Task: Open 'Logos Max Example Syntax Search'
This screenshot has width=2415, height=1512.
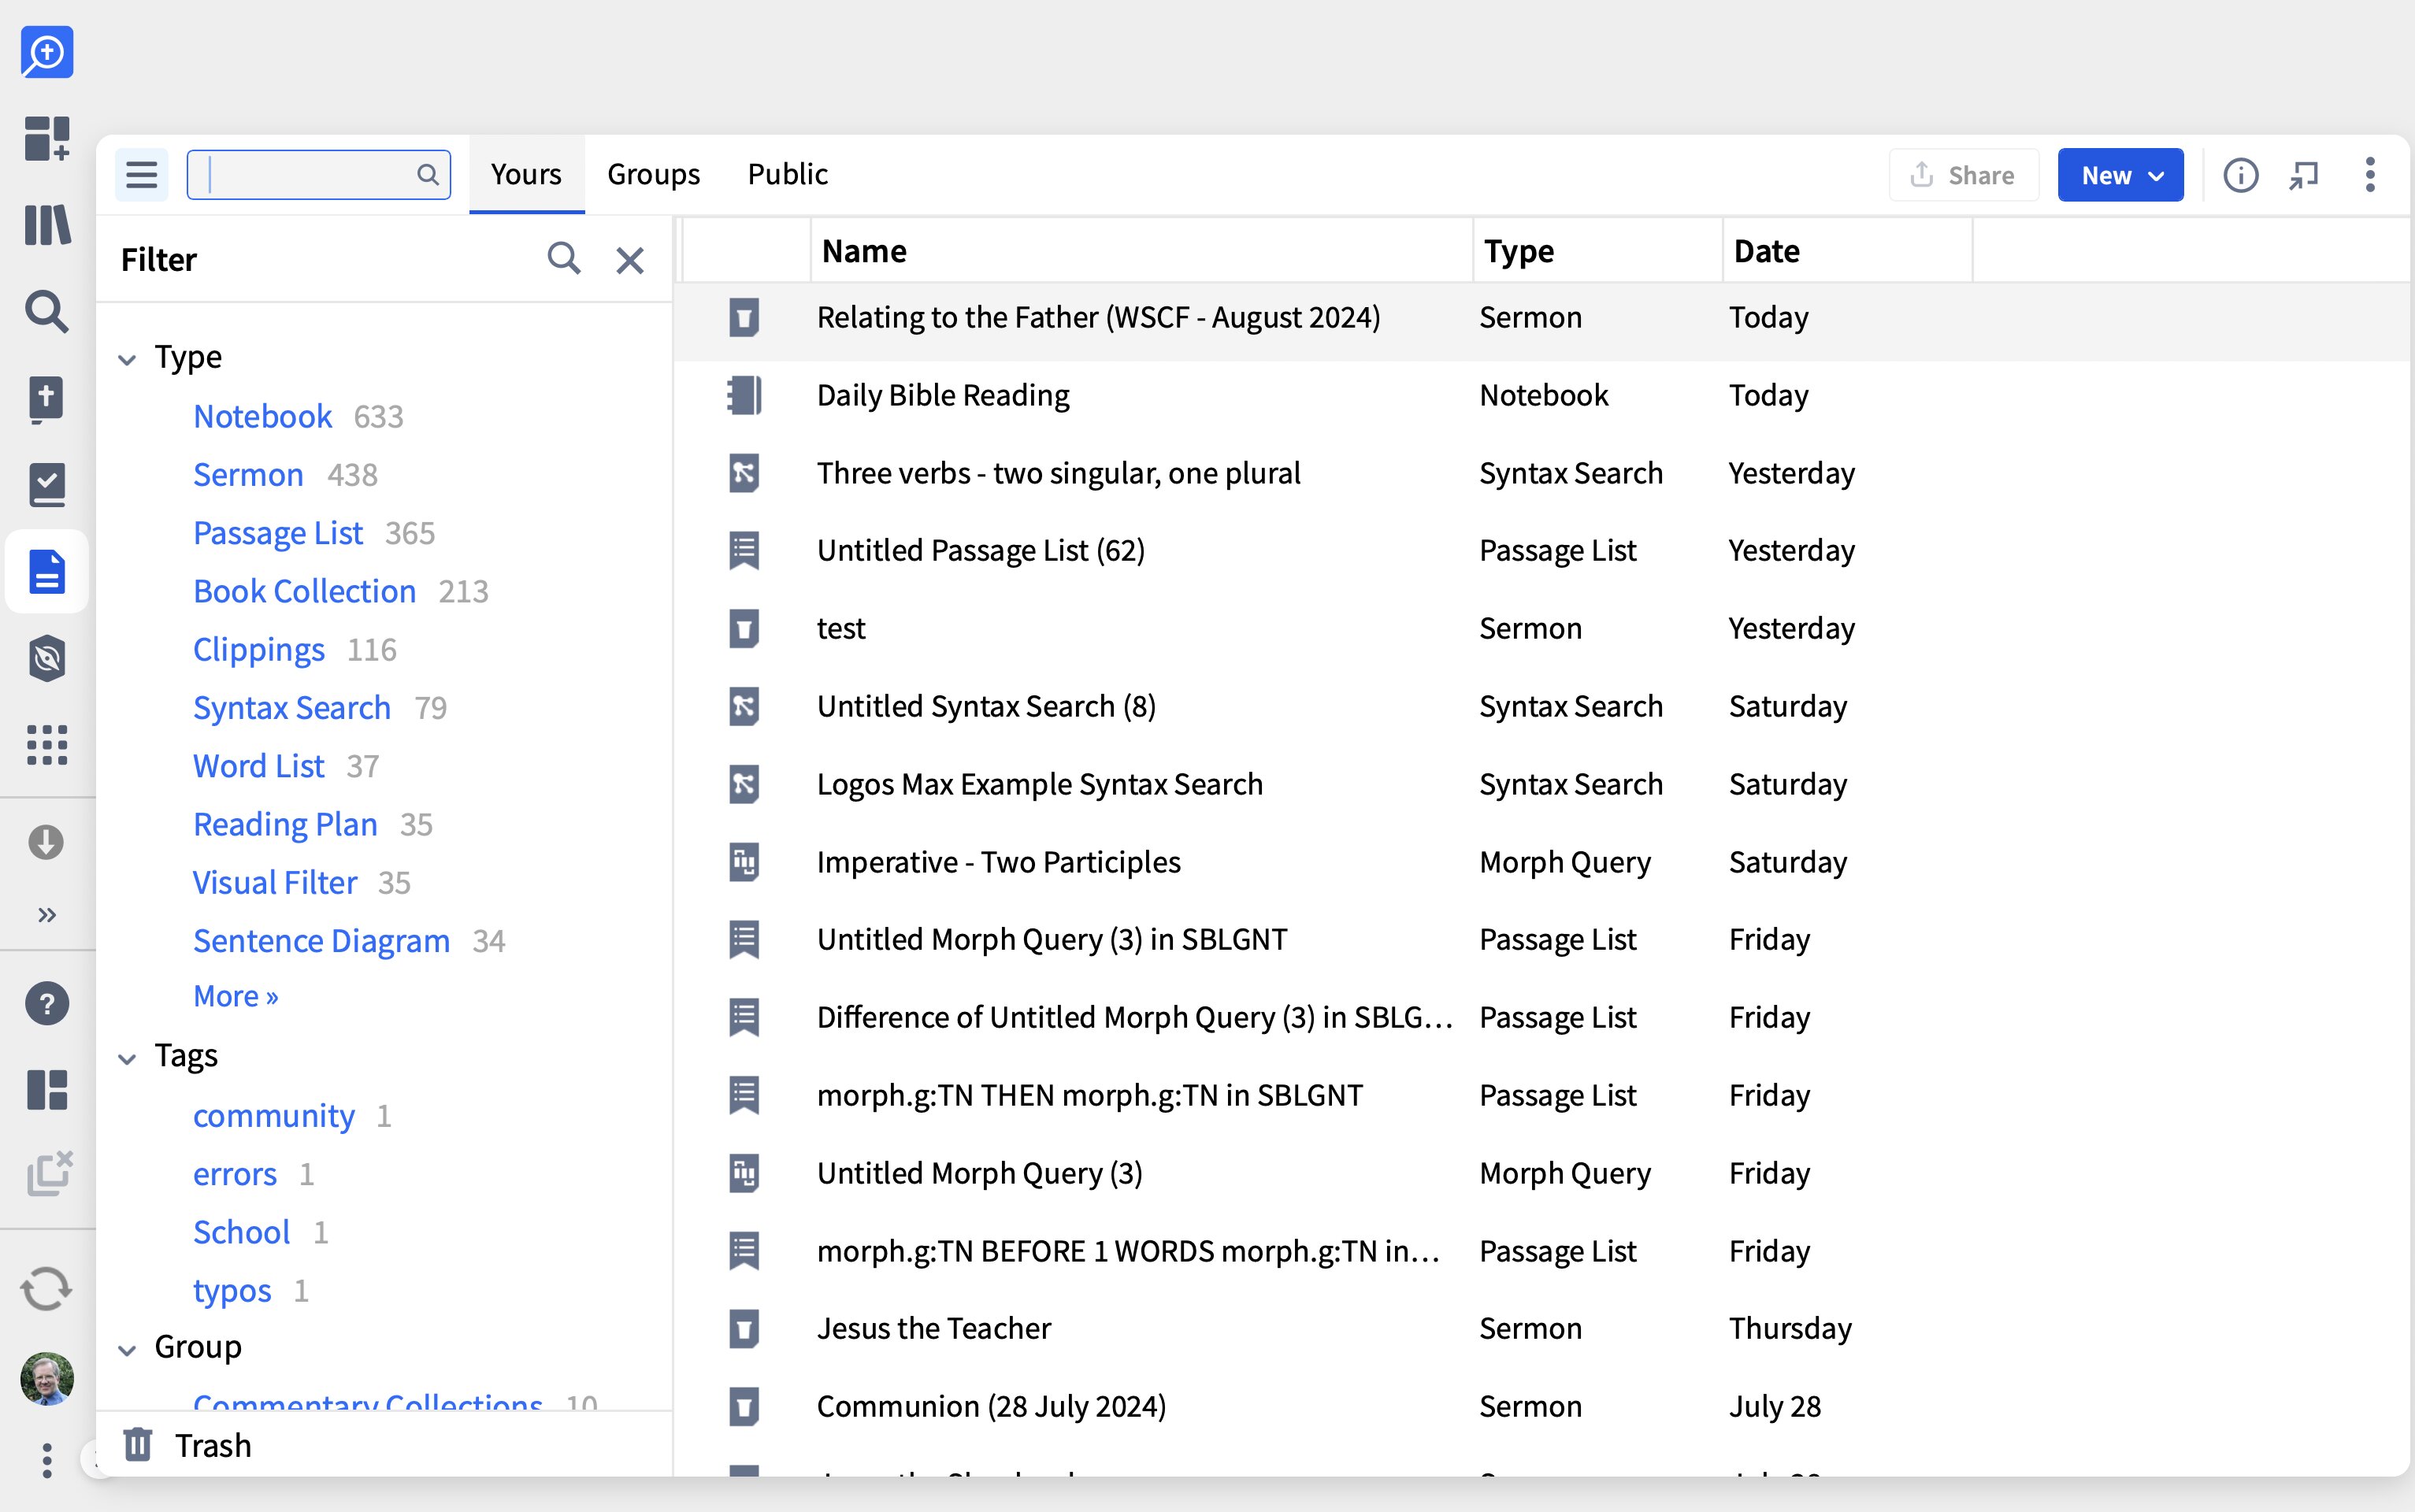Action: (1040, 784)
